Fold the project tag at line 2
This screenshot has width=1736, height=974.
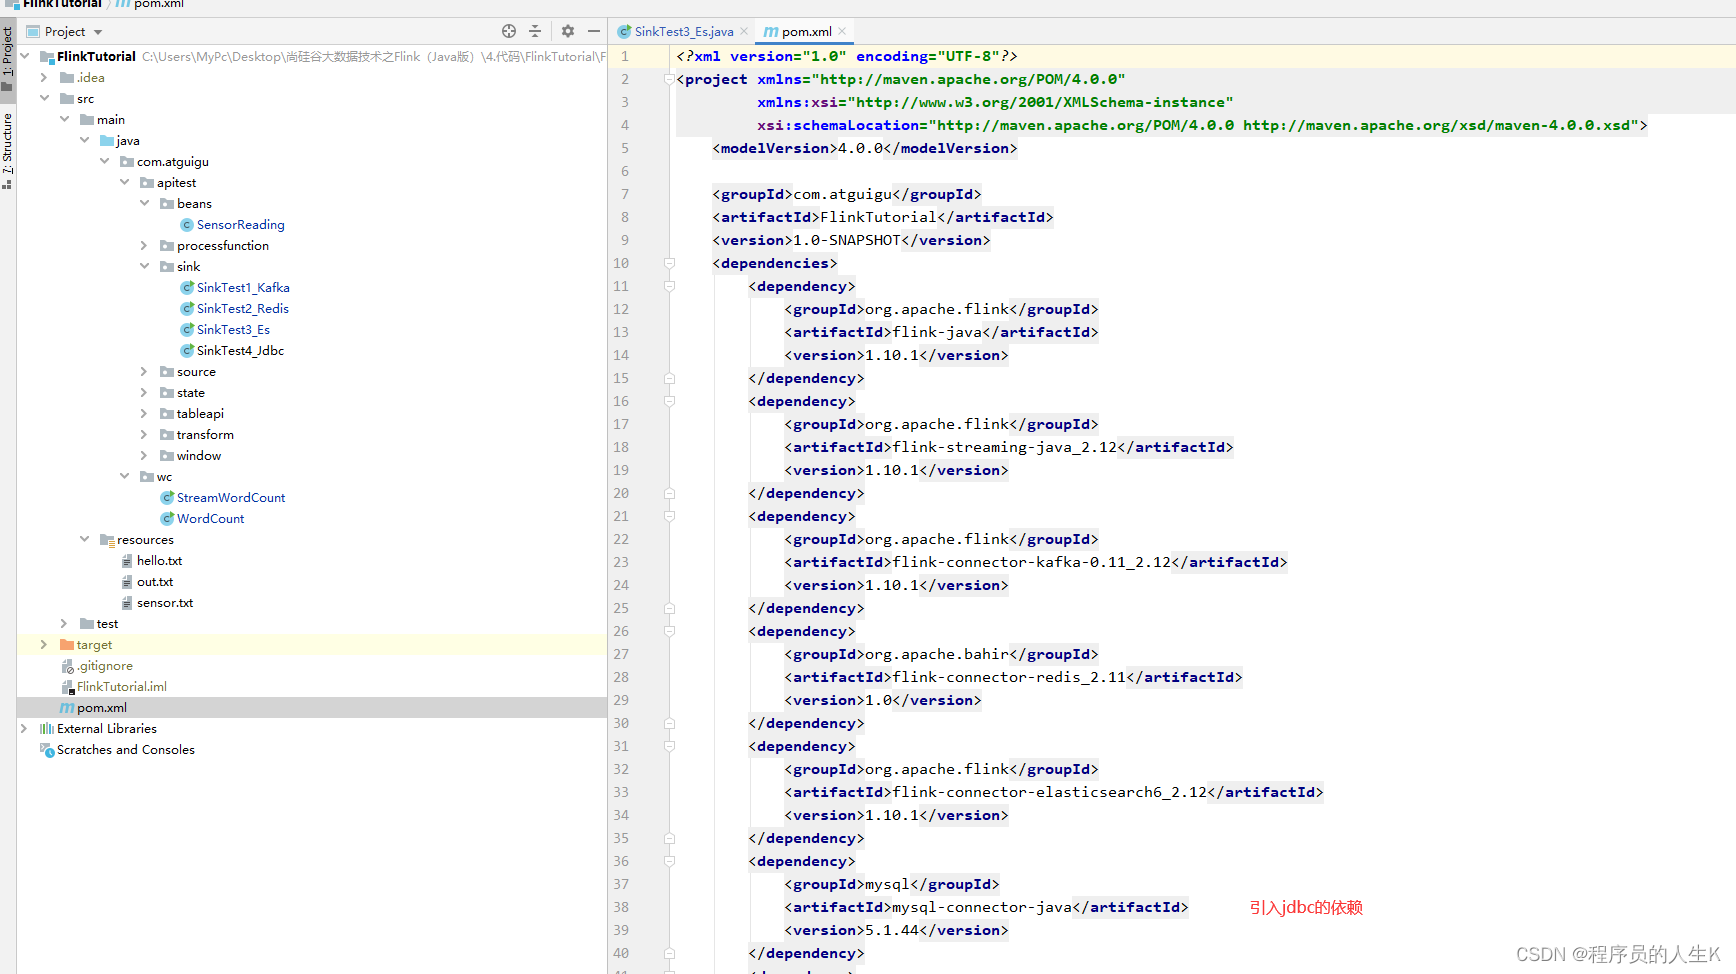670,79
